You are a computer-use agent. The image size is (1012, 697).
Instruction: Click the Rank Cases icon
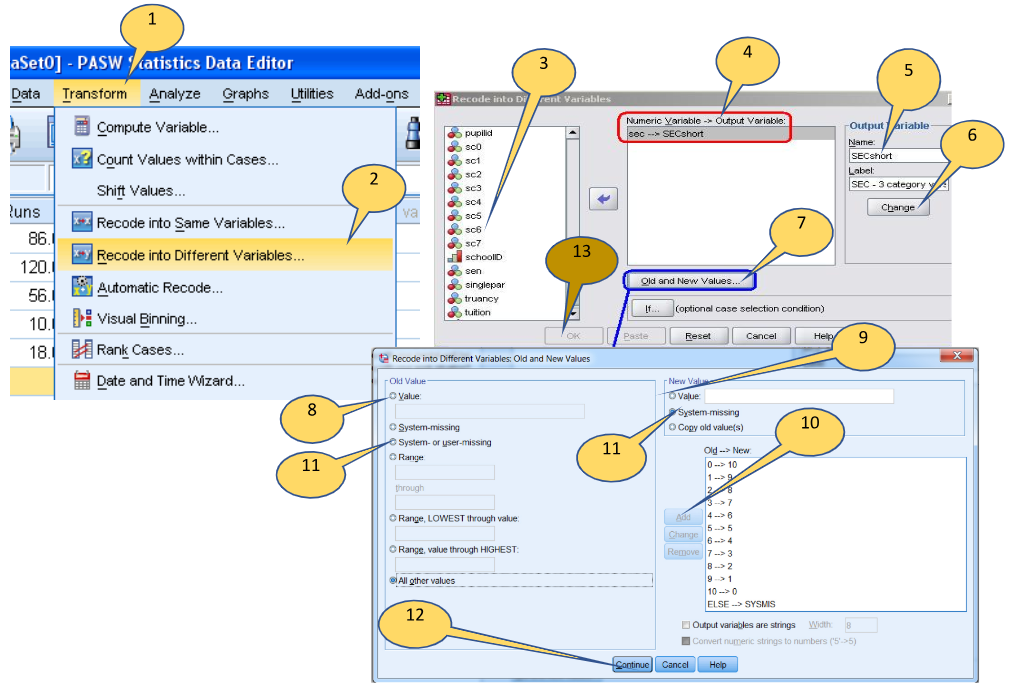coord(81,348)
